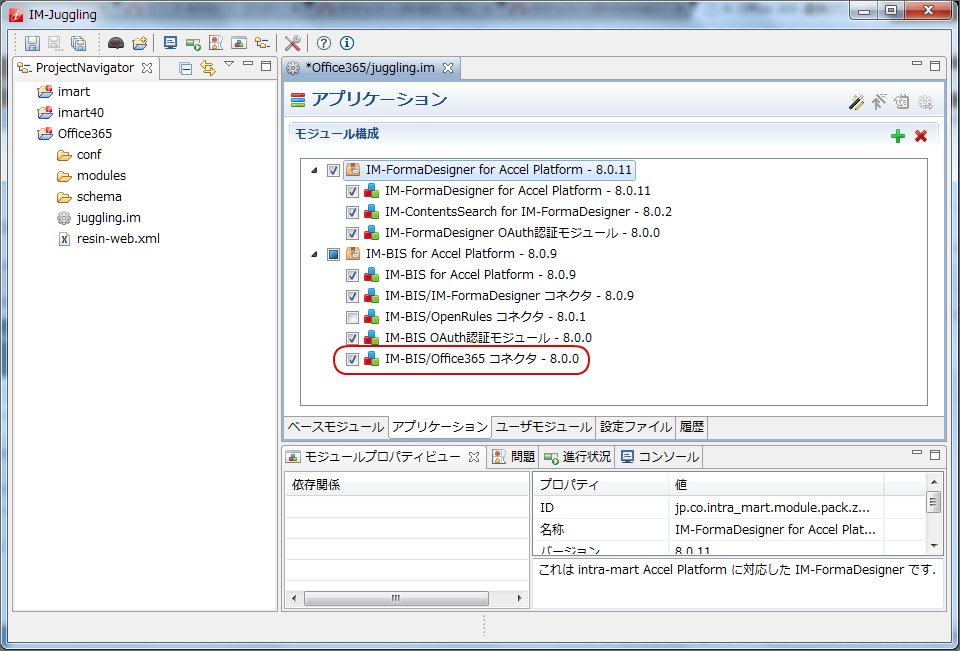Open the コンソール tab
This screenshot has width=960, height=651.
coord(659,457)
